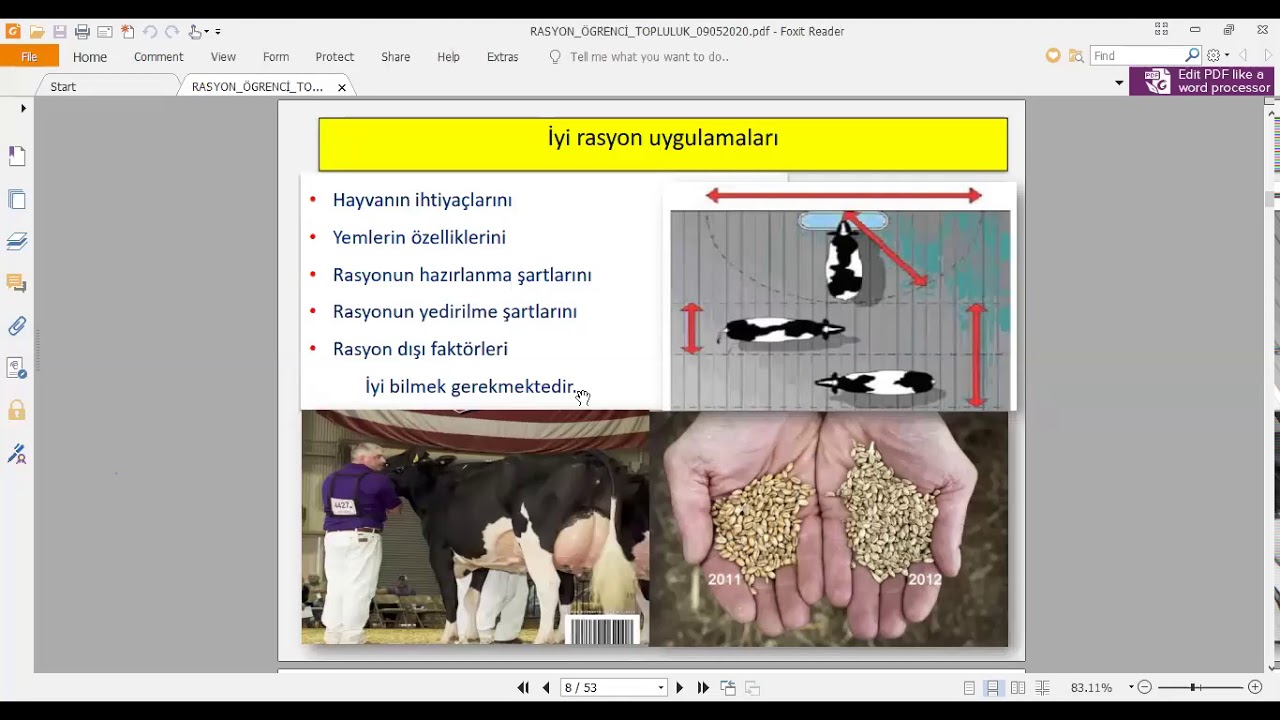1280x720 pixels.
Task: Open the page number dropdown arrow
Action: [661, 688]
